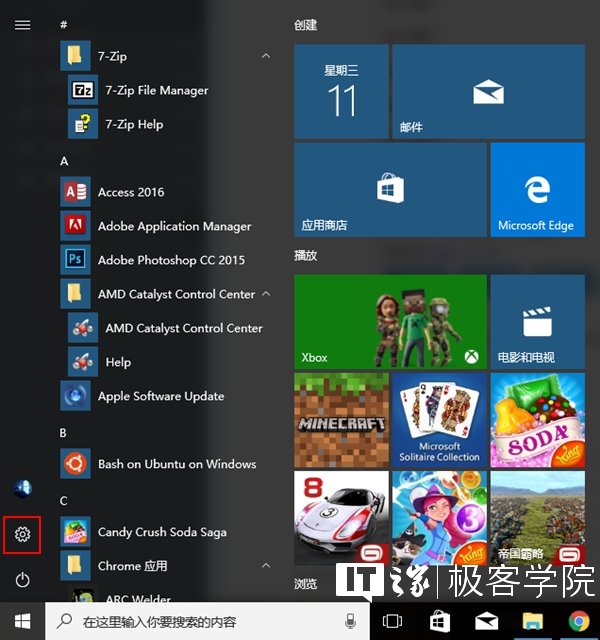600x640 pixels.
Task: Click the taskbar search input field
Action: tap(200, 621)
